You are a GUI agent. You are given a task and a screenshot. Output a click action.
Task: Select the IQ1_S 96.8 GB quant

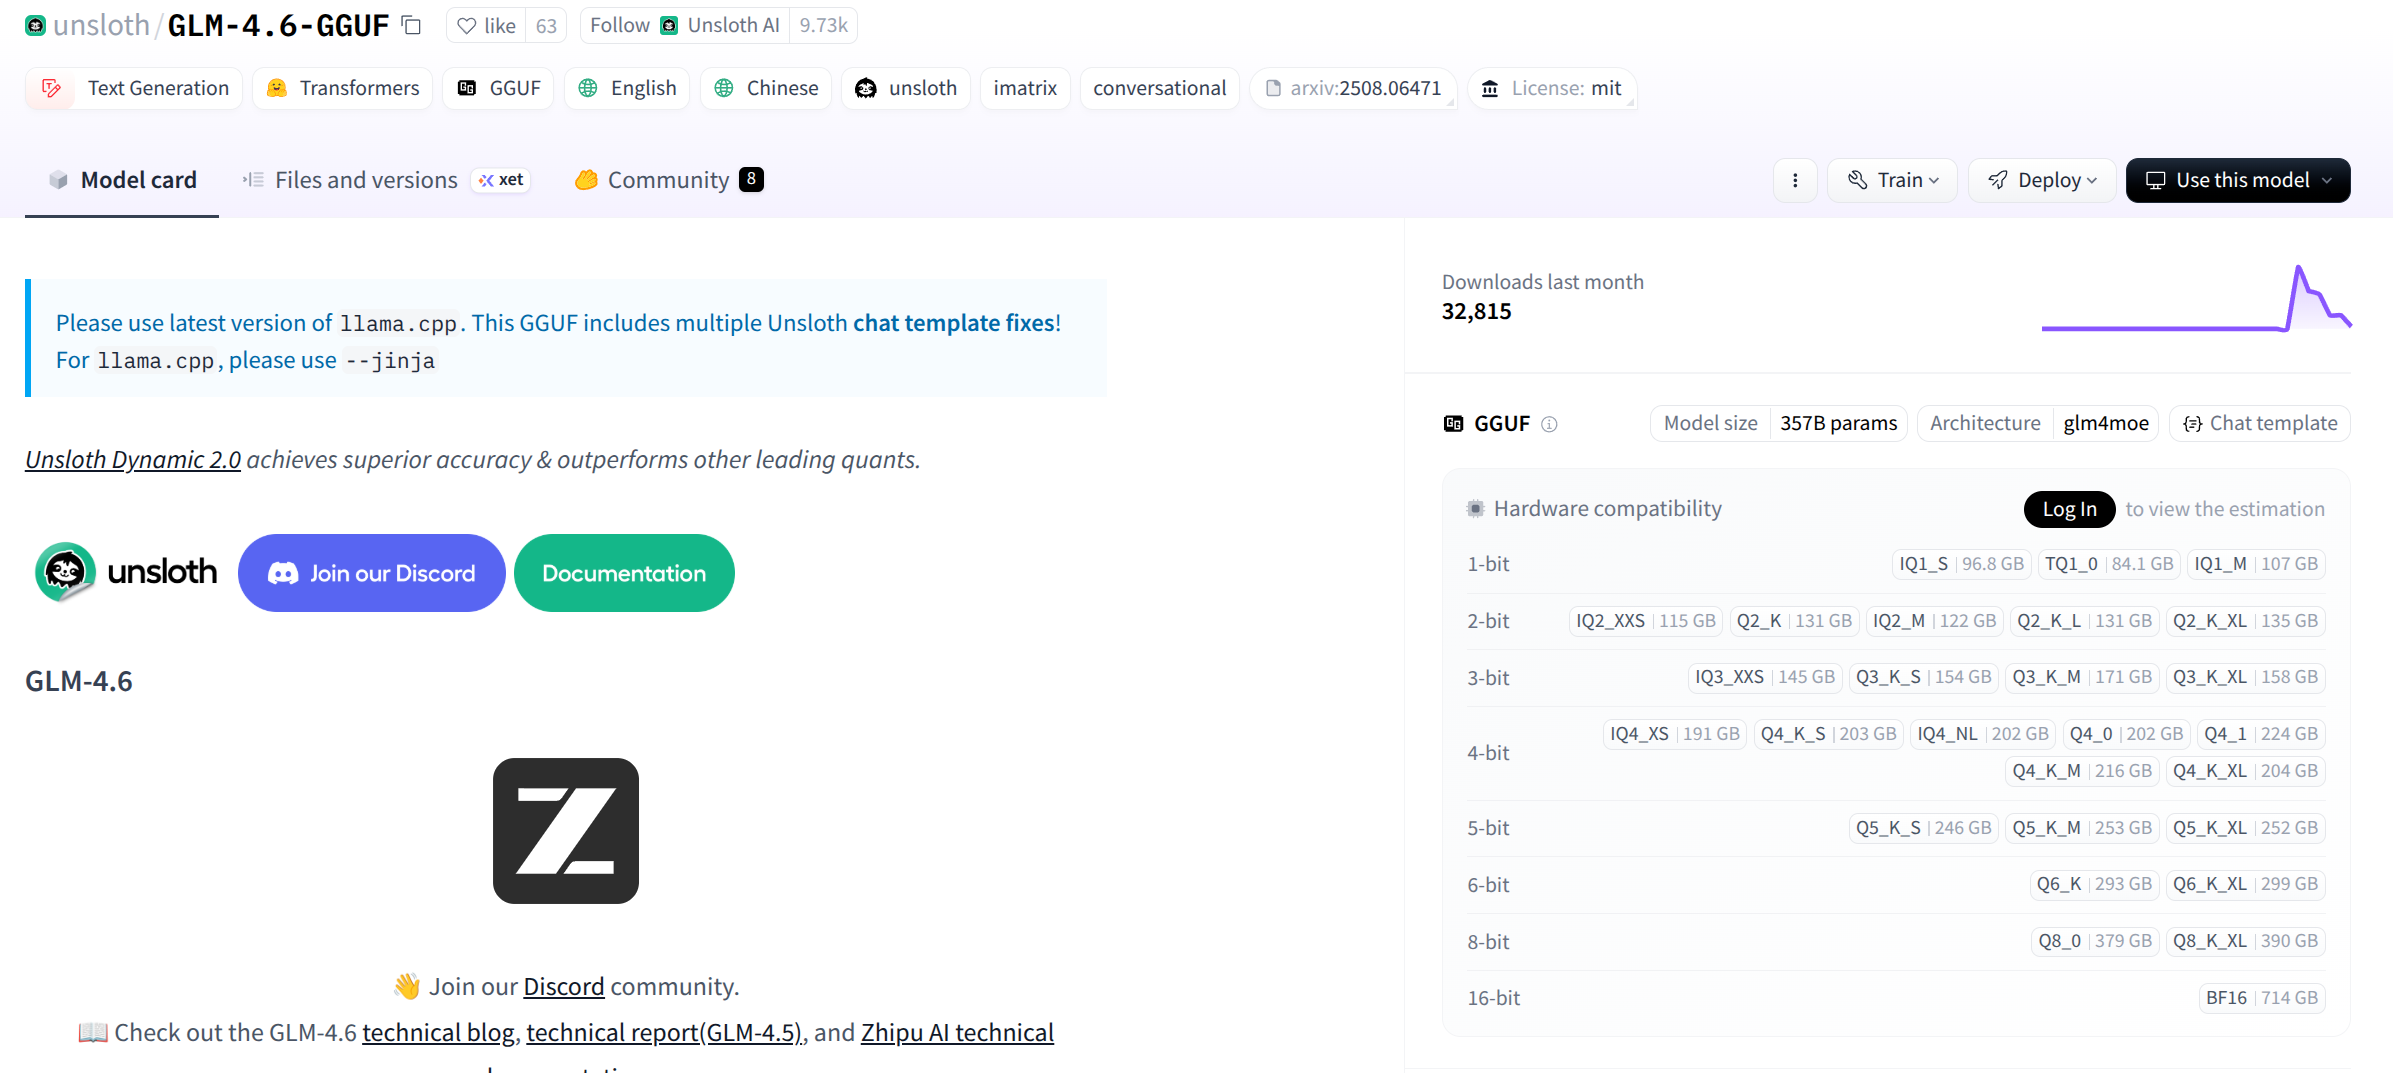(x=1961, y=564)
